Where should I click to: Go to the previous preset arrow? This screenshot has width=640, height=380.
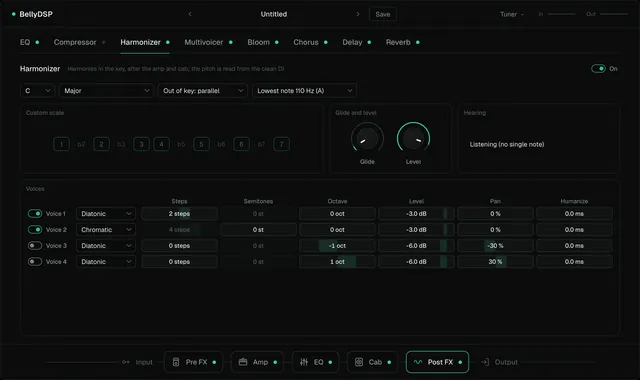tap(190, 14)
